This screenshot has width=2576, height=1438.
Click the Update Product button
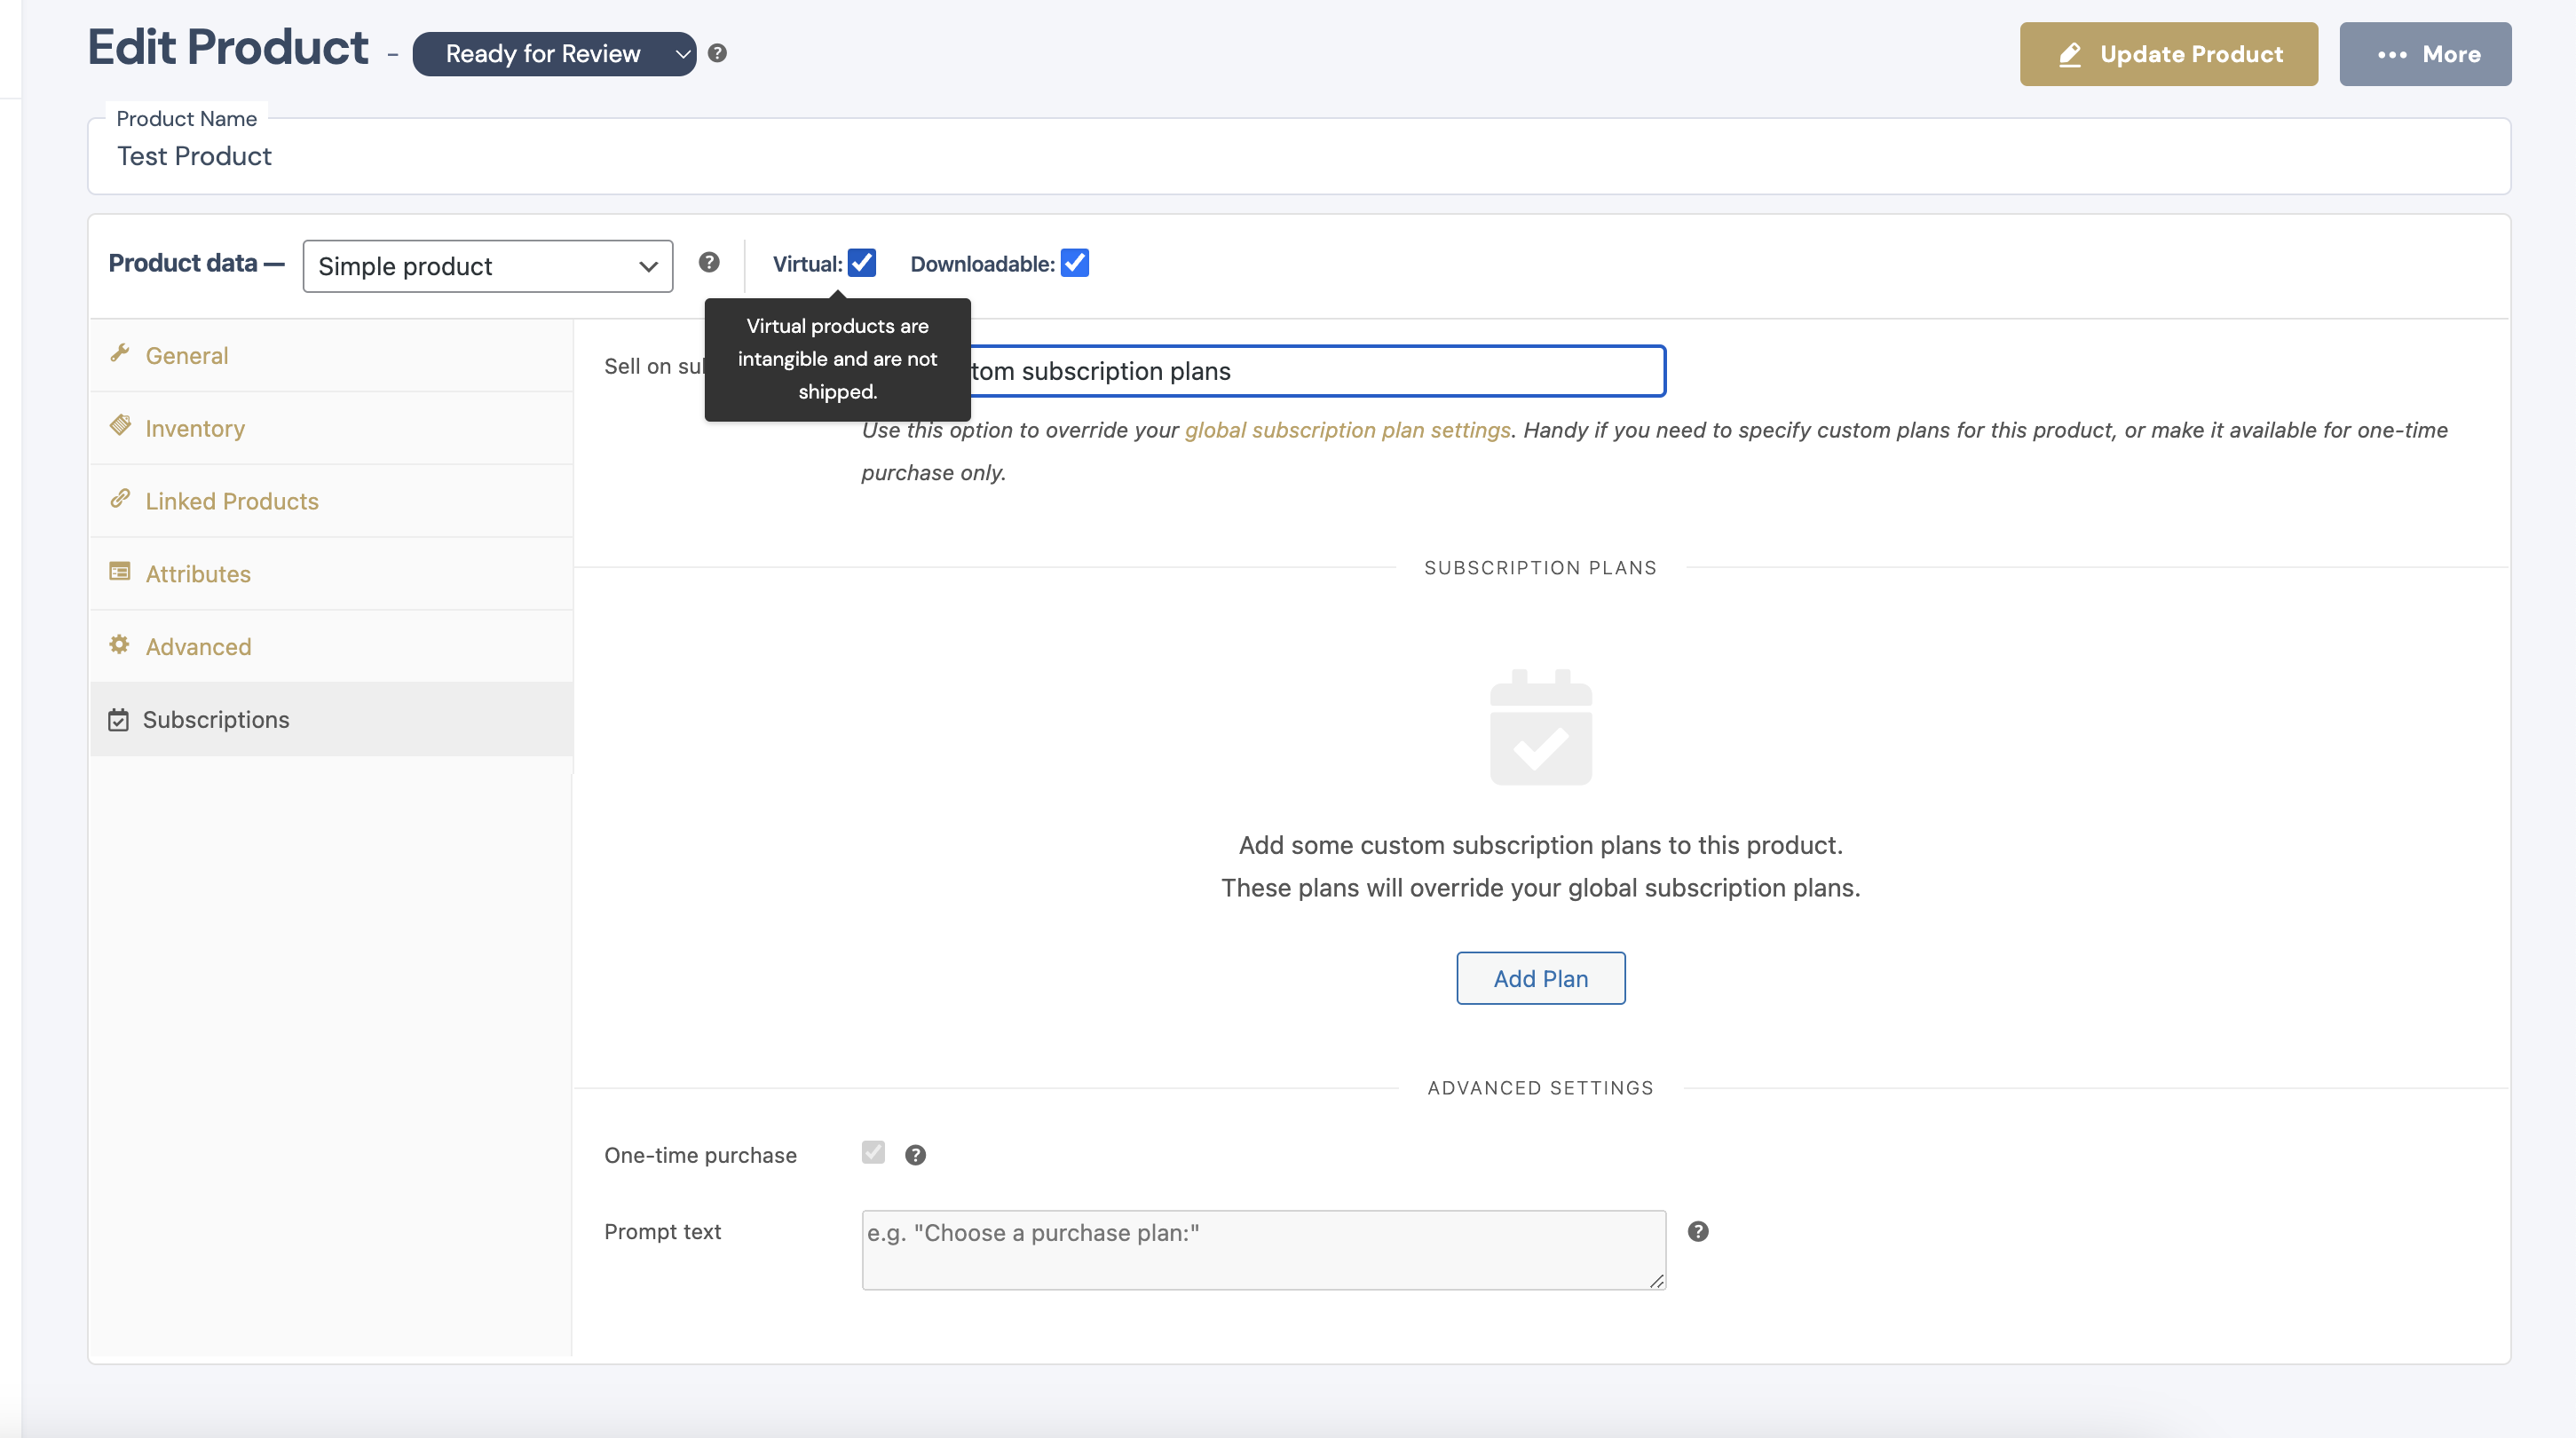pyautogui.click(x=2168, y=54)
